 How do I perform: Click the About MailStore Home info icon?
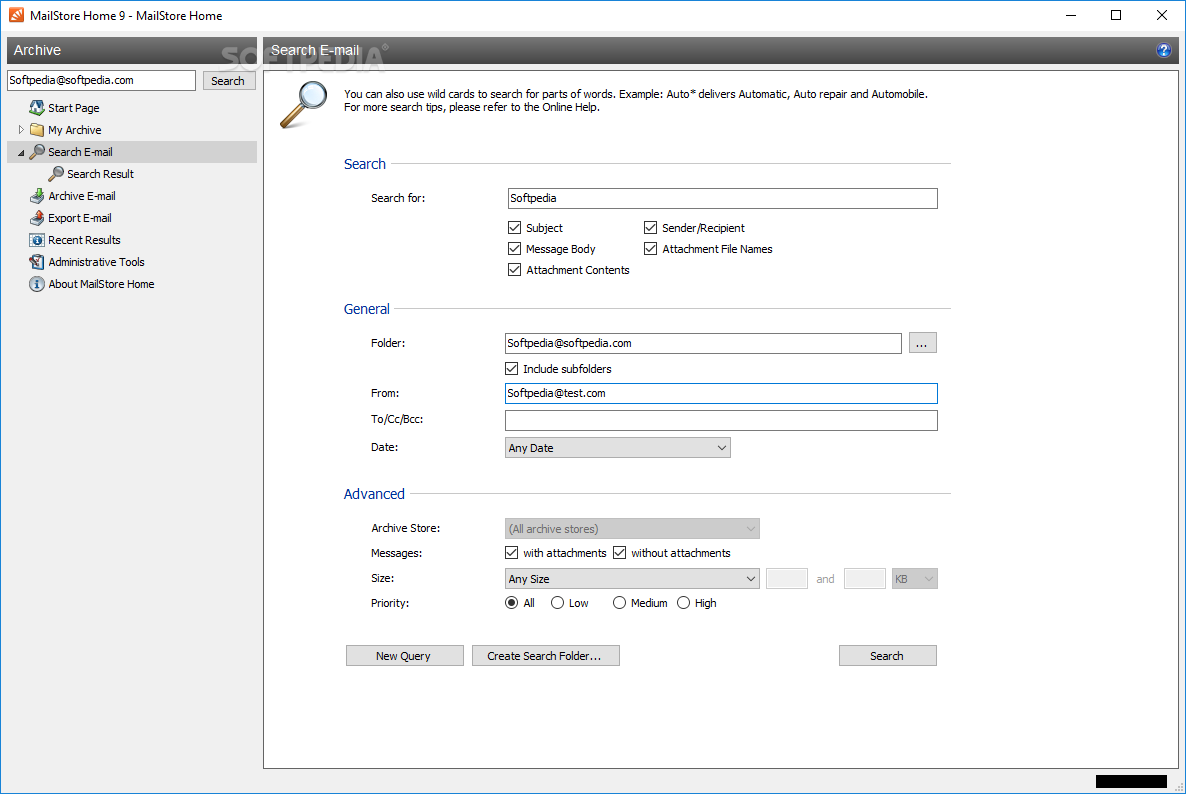pyautogui.click(x=36, y=284)
